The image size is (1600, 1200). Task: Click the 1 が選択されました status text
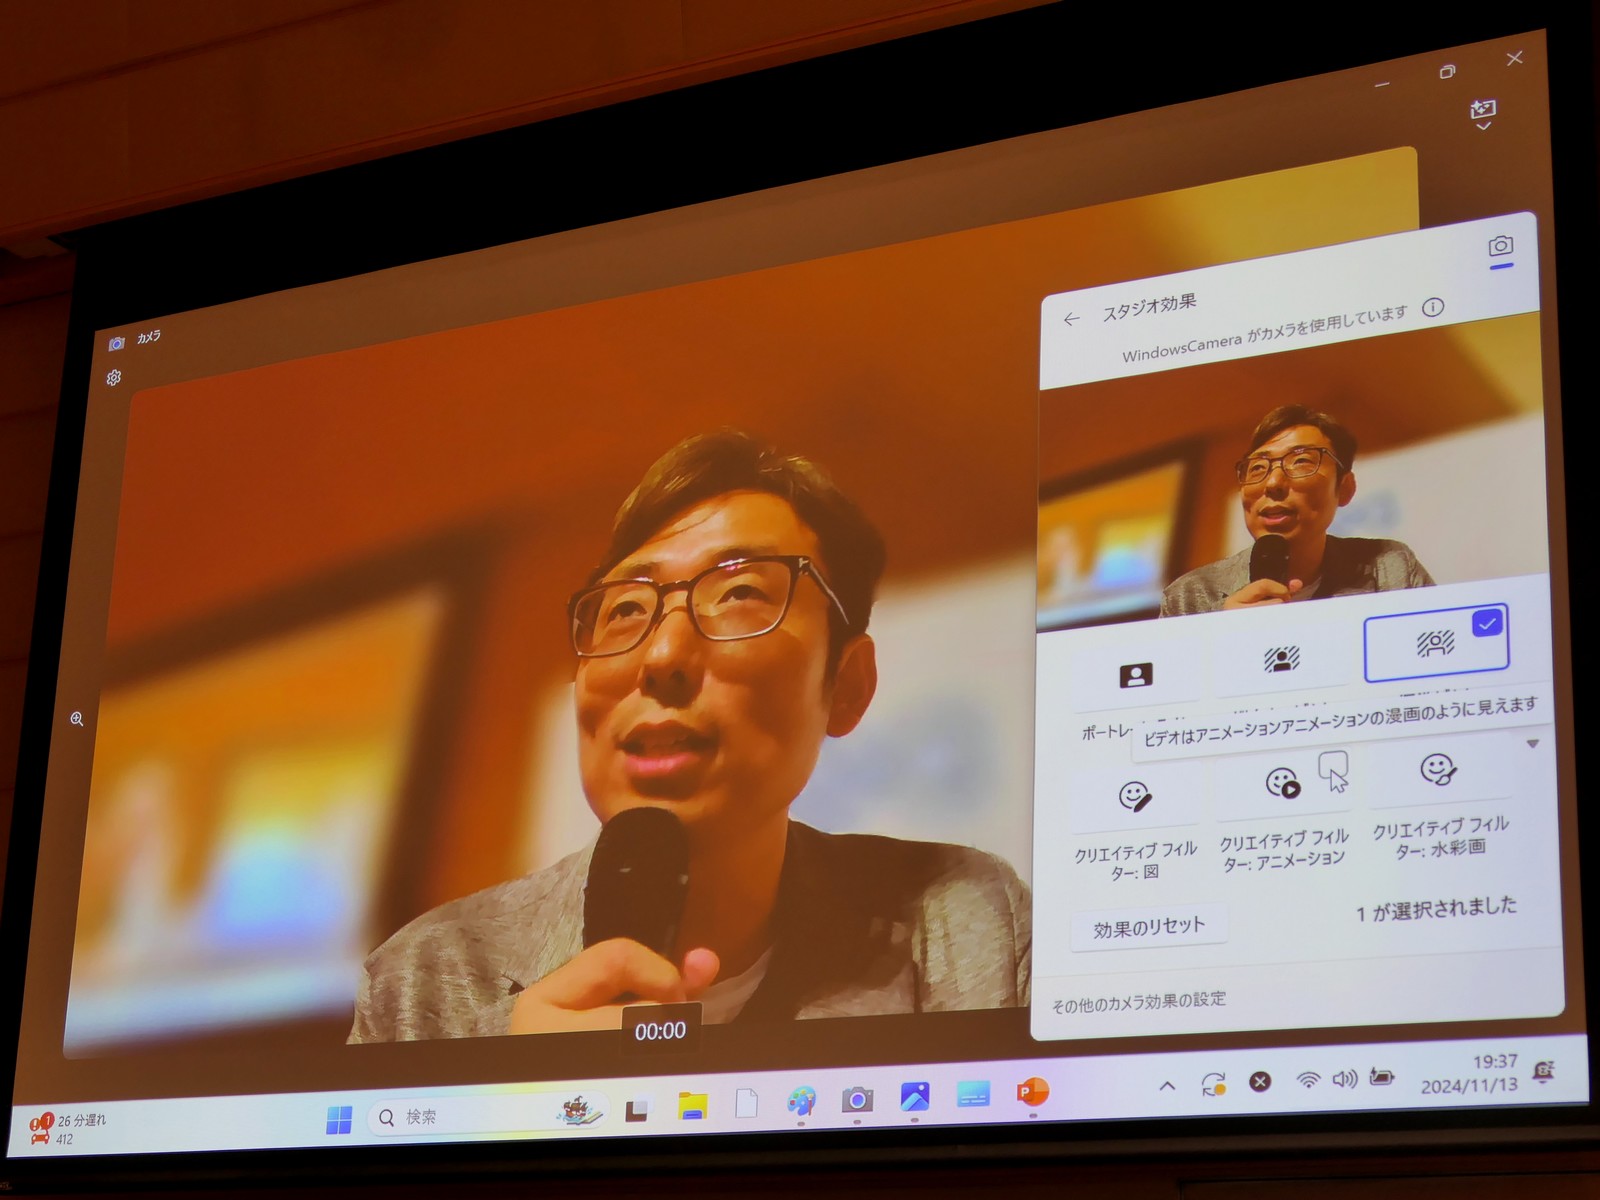pyautogui.click(x=1436, y=909)
